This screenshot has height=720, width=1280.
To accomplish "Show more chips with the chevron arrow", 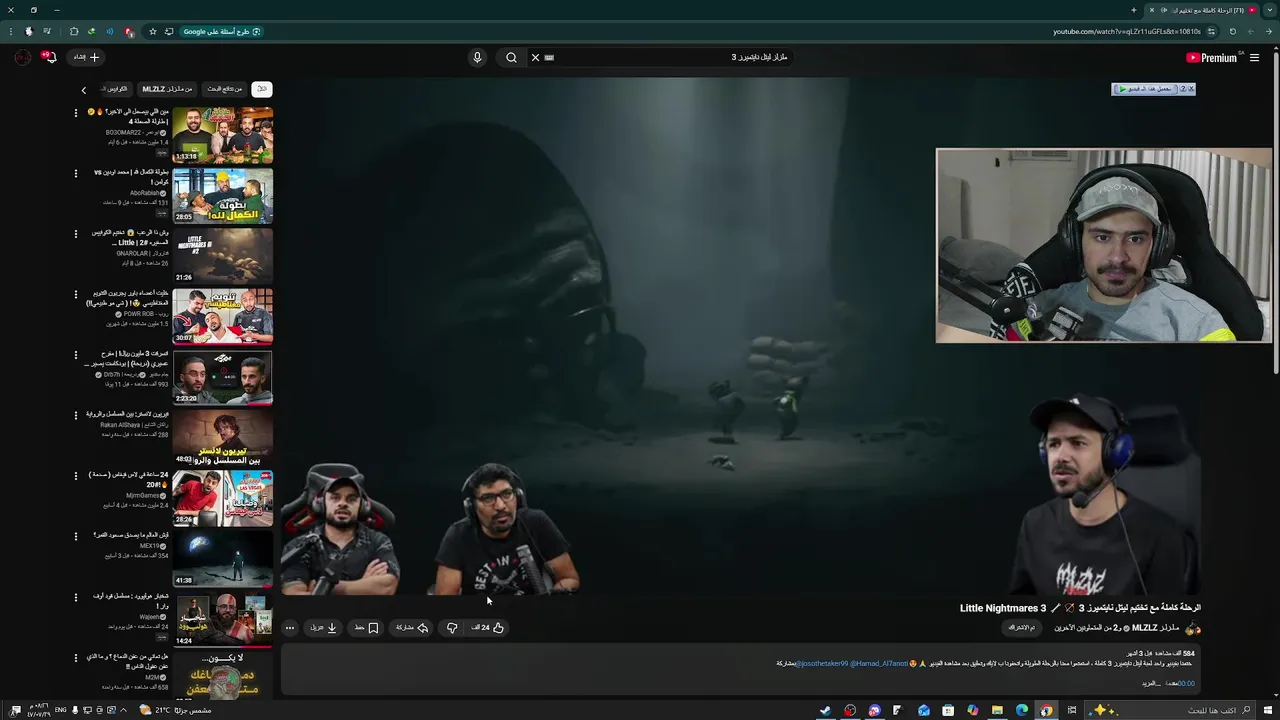I will (84, 90).
